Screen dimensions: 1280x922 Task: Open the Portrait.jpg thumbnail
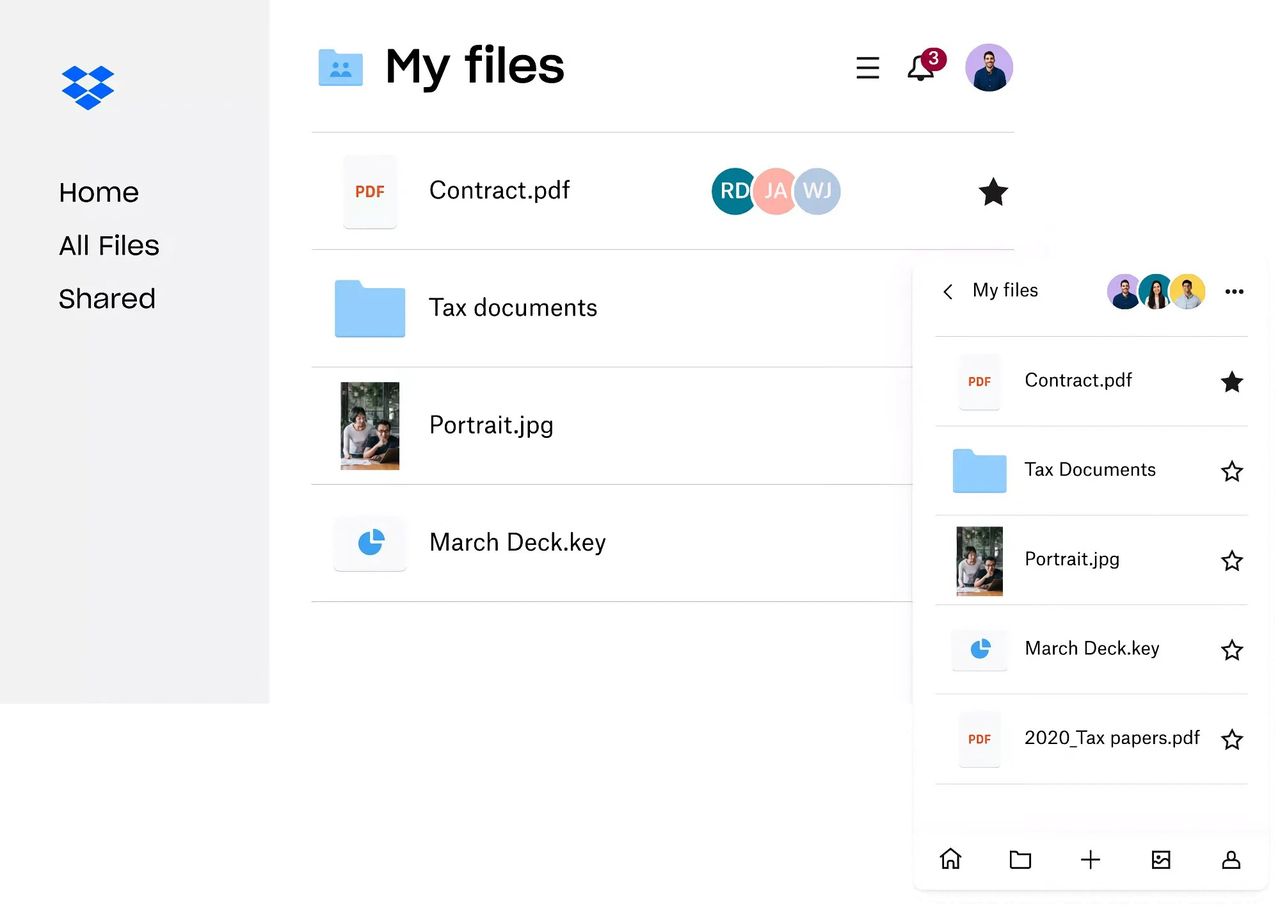point(370,425)
